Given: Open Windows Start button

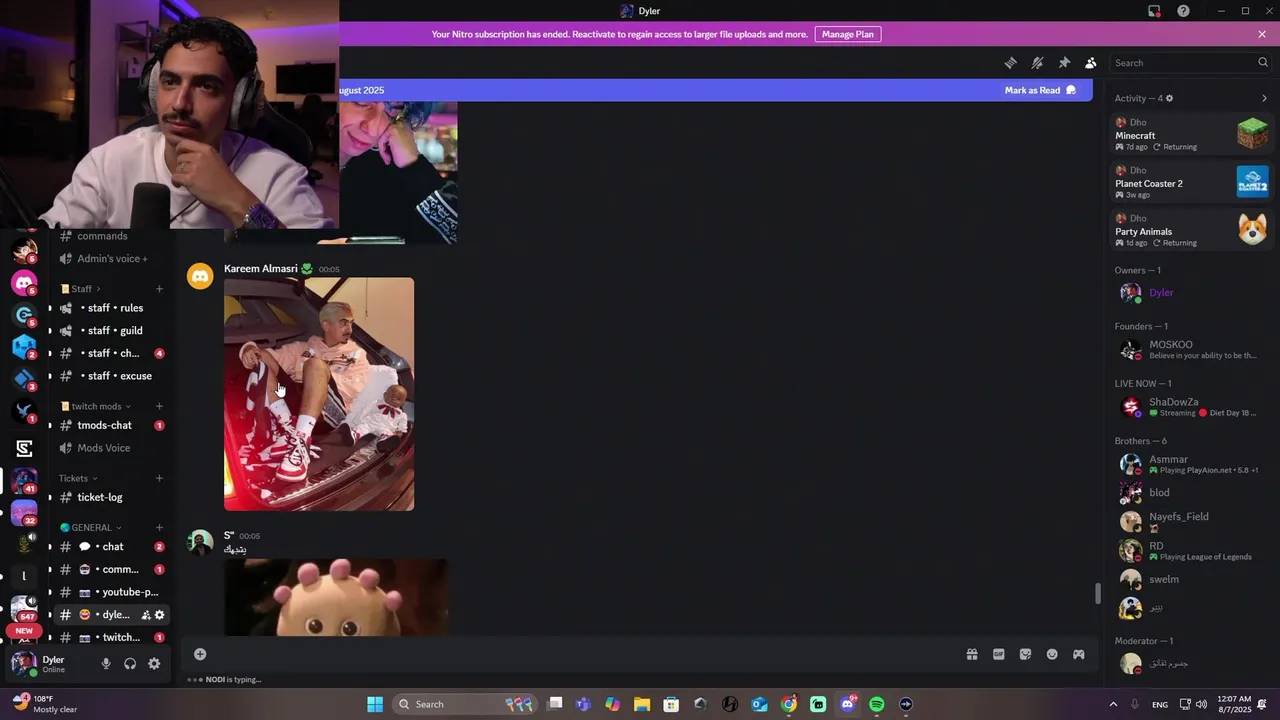Looking at the screenshot, I should [x=375, y=704].
